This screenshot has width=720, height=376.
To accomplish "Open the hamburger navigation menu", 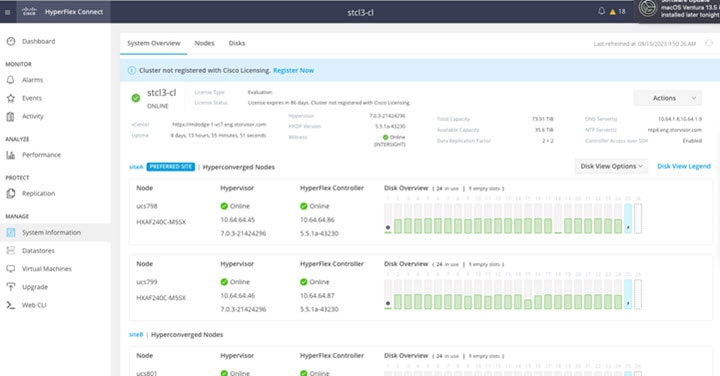I will [x=7, y=12].
